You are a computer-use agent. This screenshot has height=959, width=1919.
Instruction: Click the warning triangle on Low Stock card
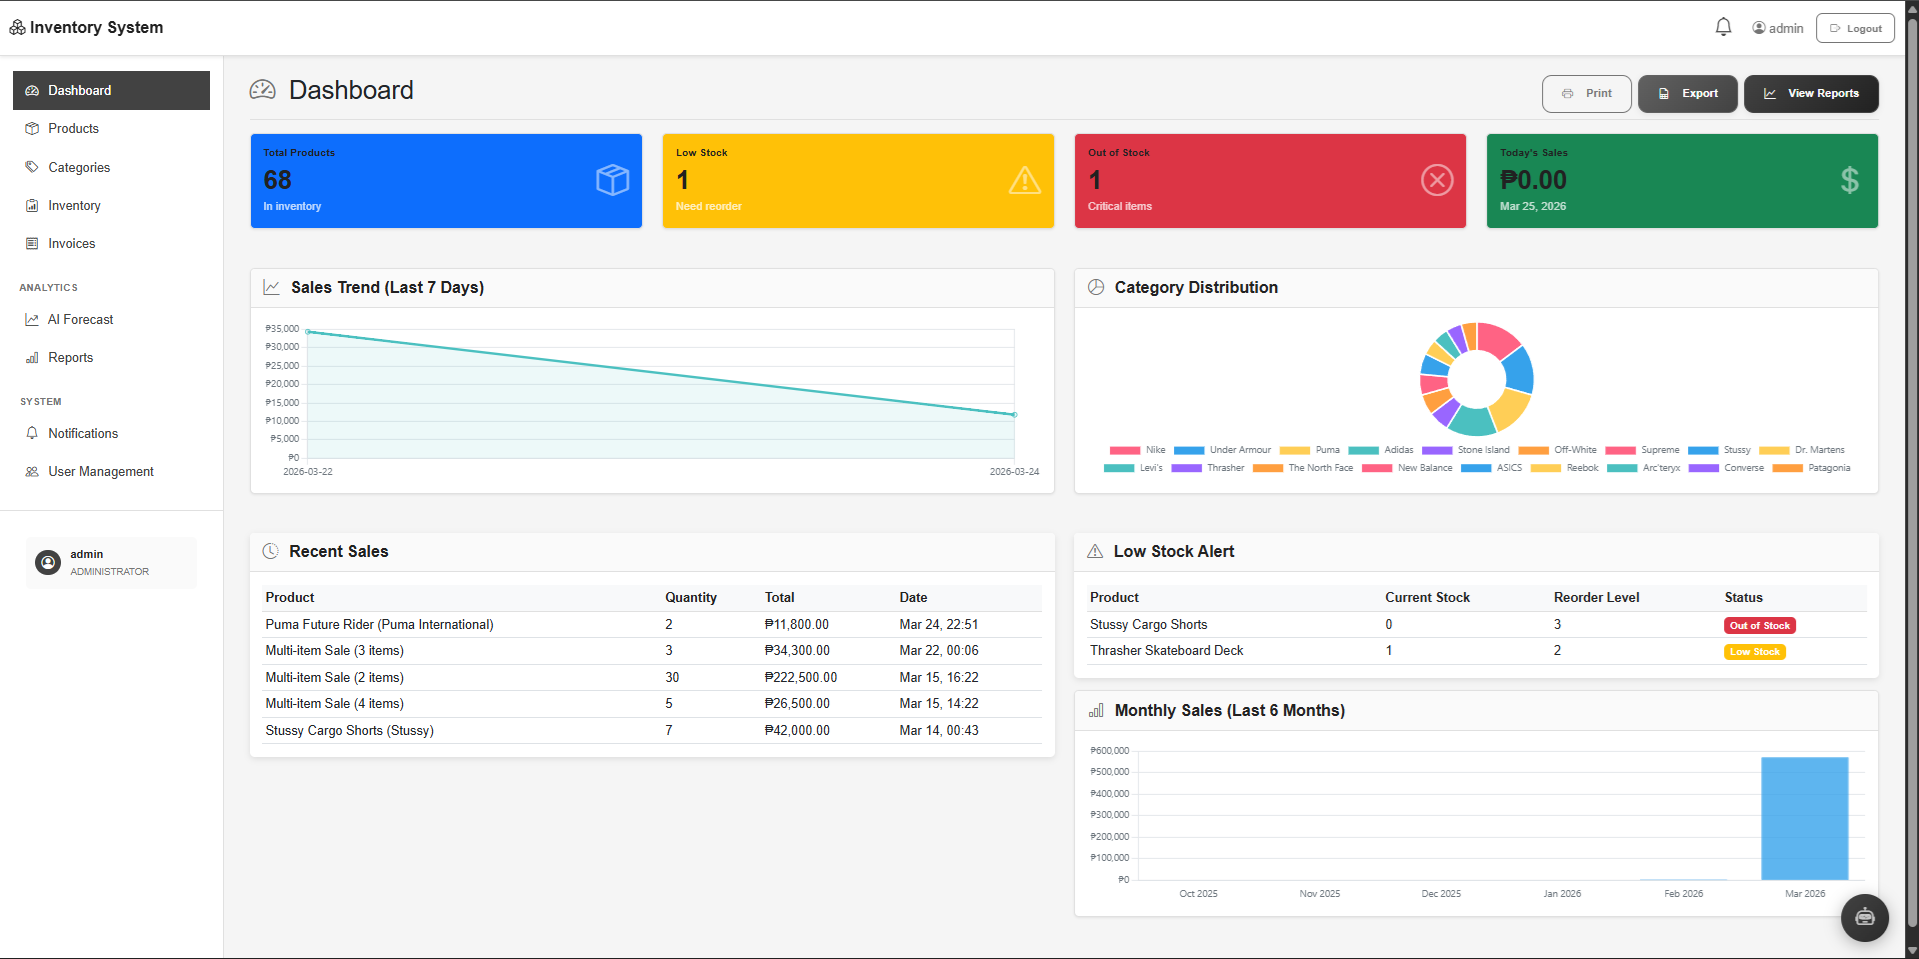(x=1024, y=180)
